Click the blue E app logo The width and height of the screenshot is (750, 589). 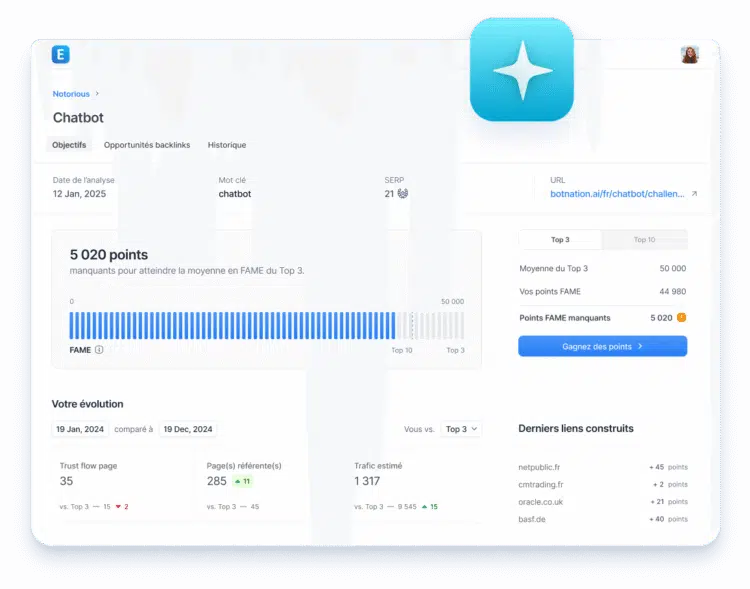(x=61, y=55)
